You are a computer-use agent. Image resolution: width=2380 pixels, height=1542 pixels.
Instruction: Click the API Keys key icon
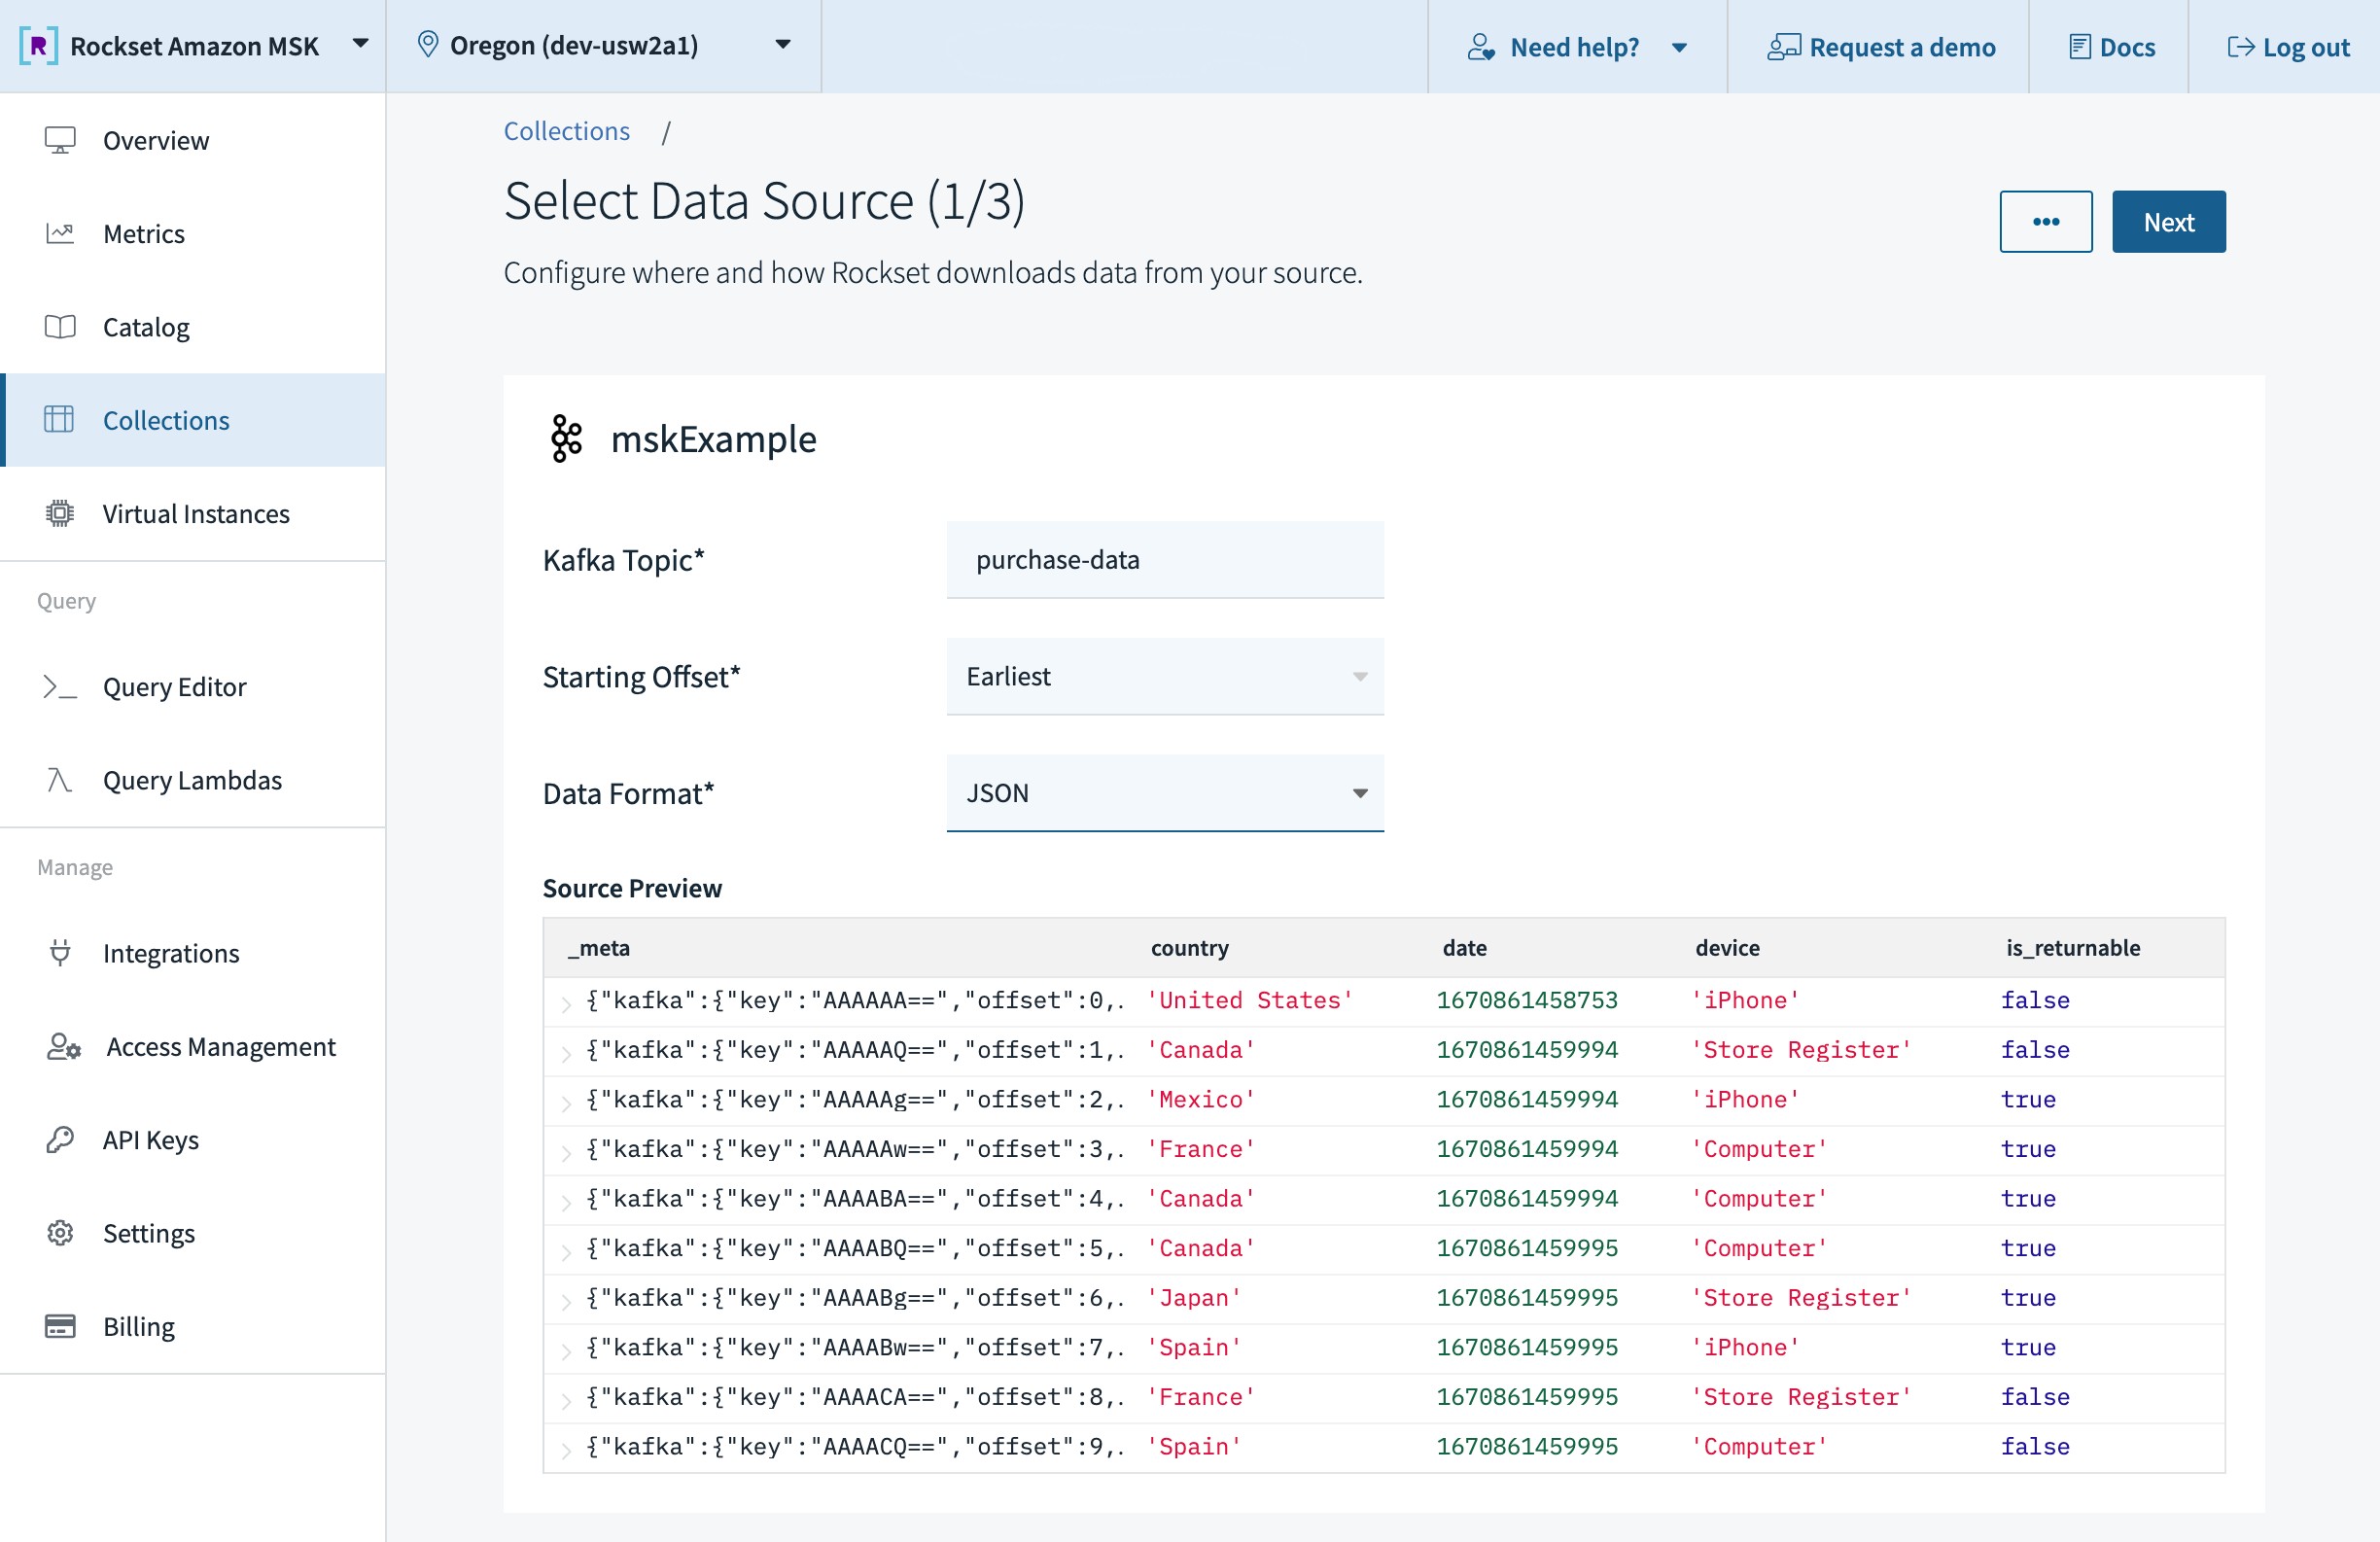60,1139
